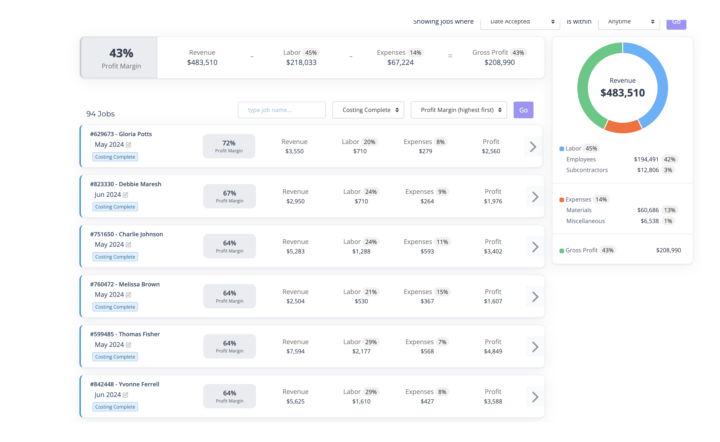Click Go button beside Anytime dropdown
The width and height of the screenshot is (720, 442).
(676, 22)
